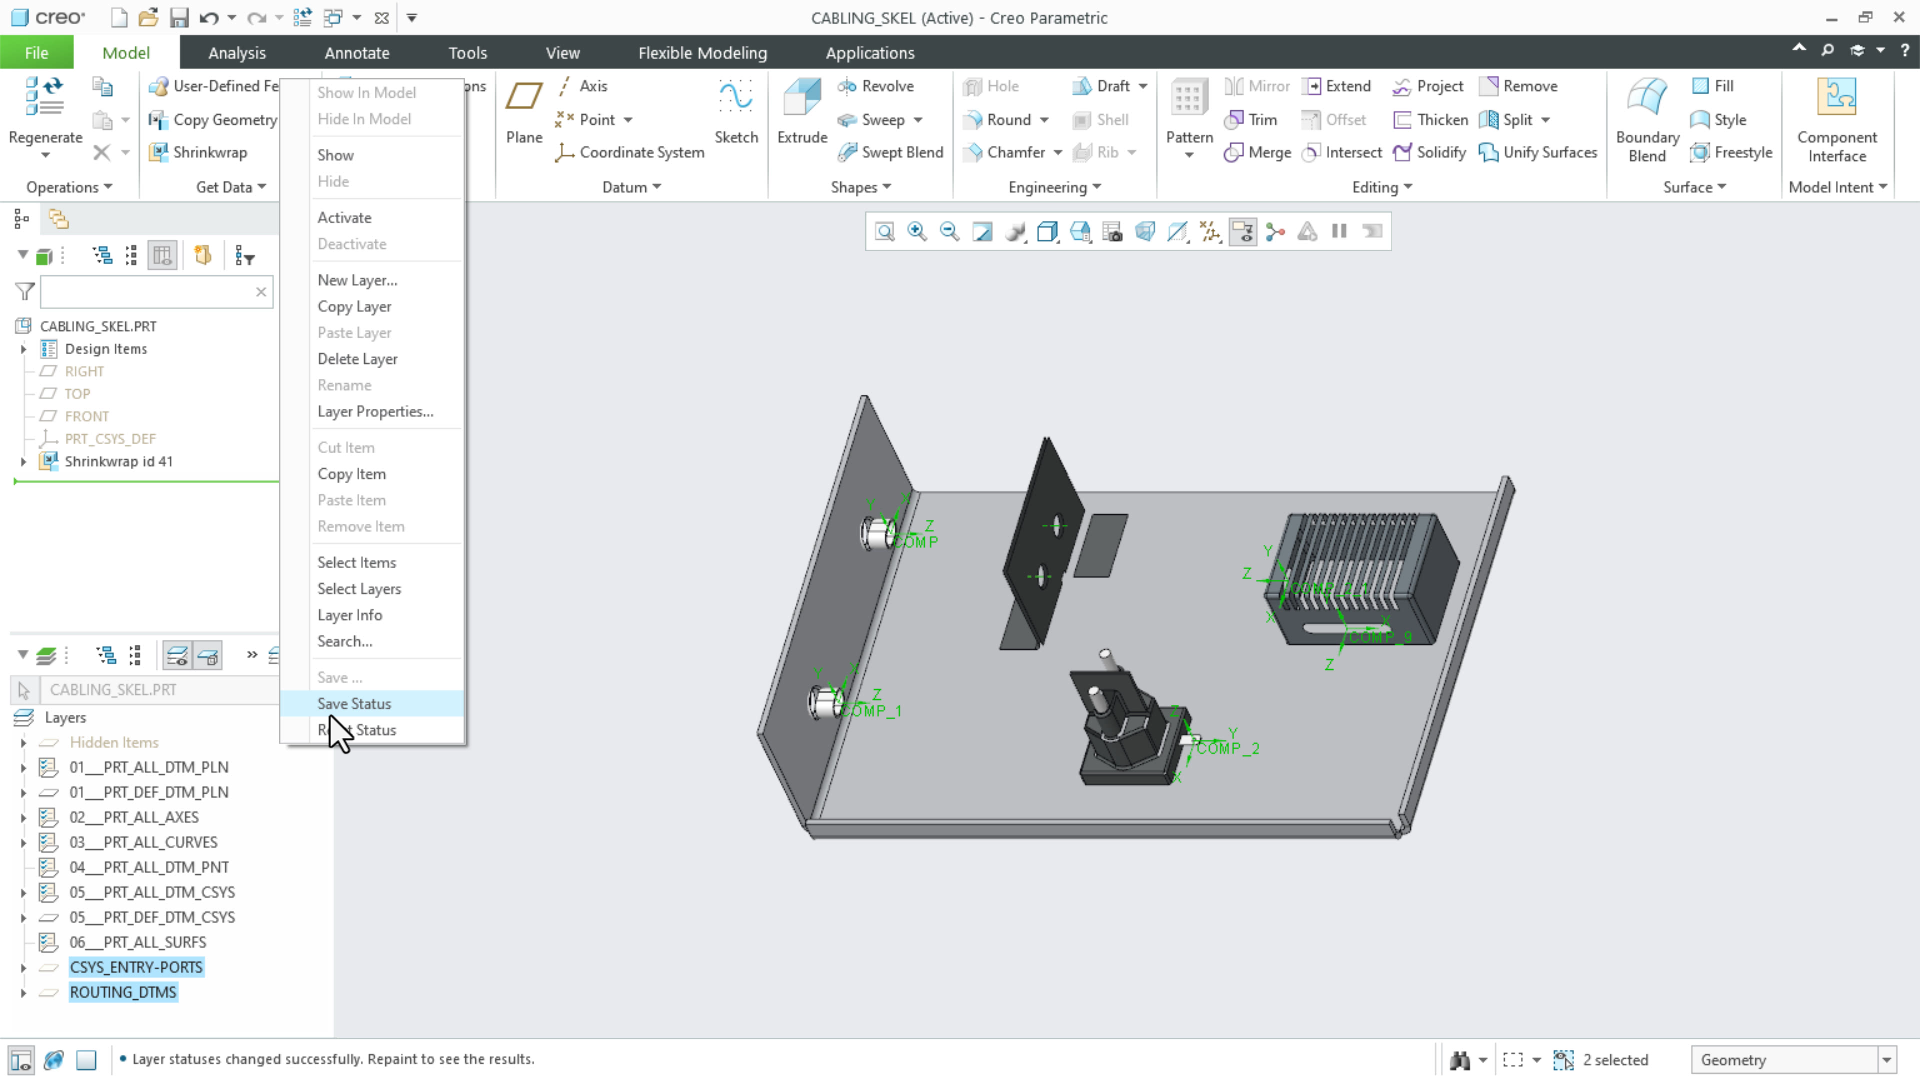Expand the CSYS_ENTRY-PORTS layer
The width and height of the screenshot is (1920, 1080).
tap(23, 968)
